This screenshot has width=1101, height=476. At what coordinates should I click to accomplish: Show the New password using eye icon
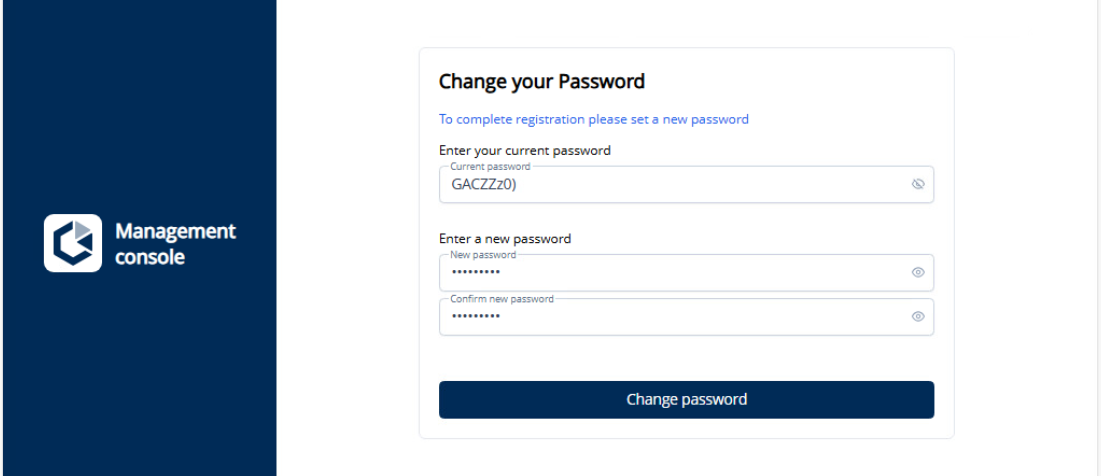(x=918, y=272)
